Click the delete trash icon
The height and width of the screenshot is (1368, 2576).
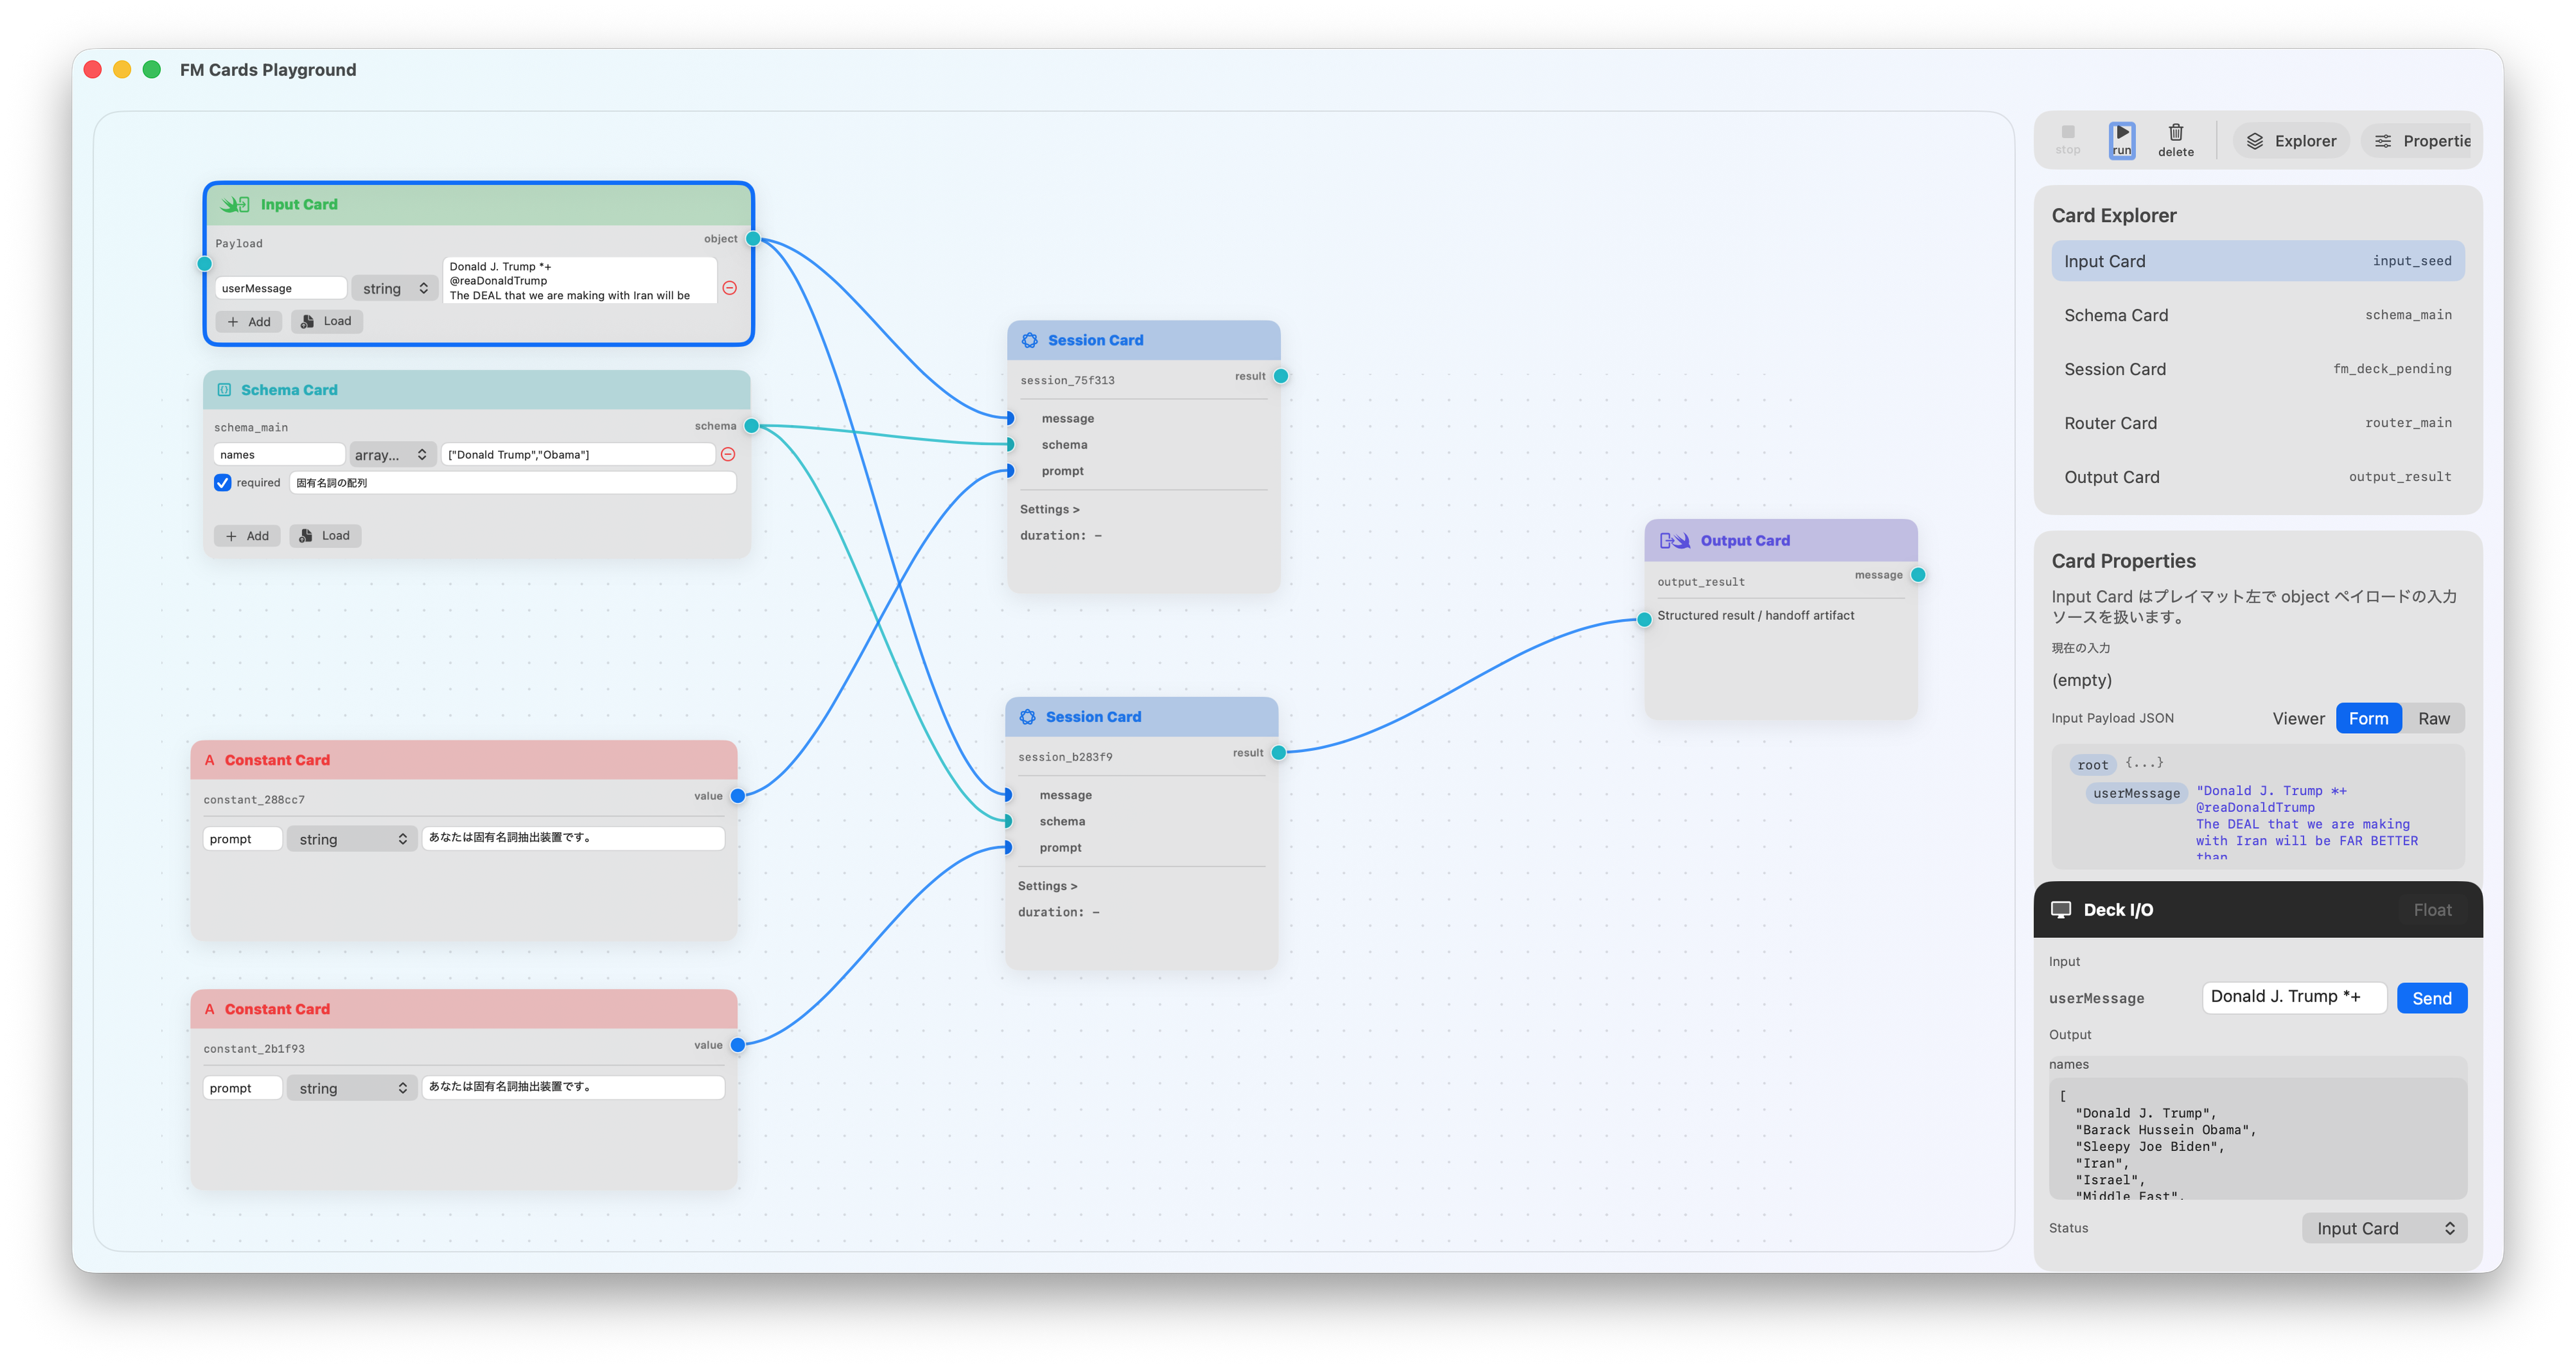tap(2175, 133)
